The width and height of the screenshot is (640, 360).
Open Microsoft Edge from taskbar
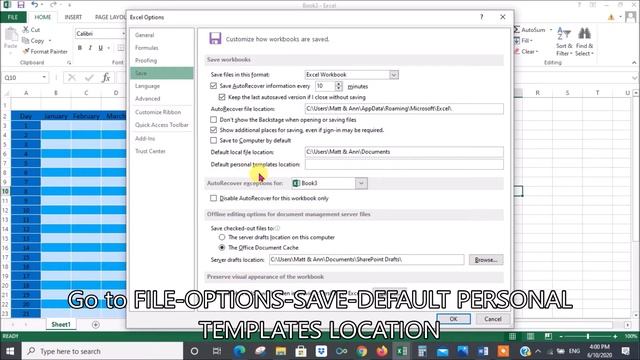tap(239, 351)
